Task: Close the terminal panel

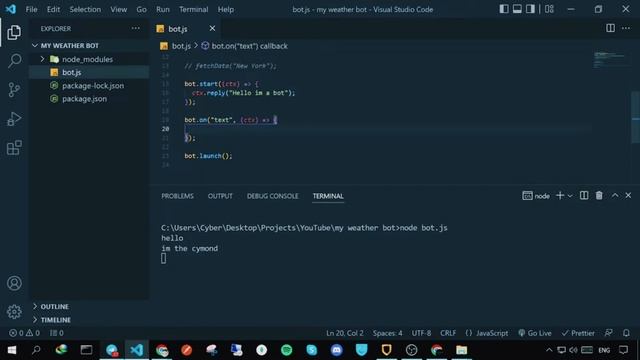Action: coord(628,196)
